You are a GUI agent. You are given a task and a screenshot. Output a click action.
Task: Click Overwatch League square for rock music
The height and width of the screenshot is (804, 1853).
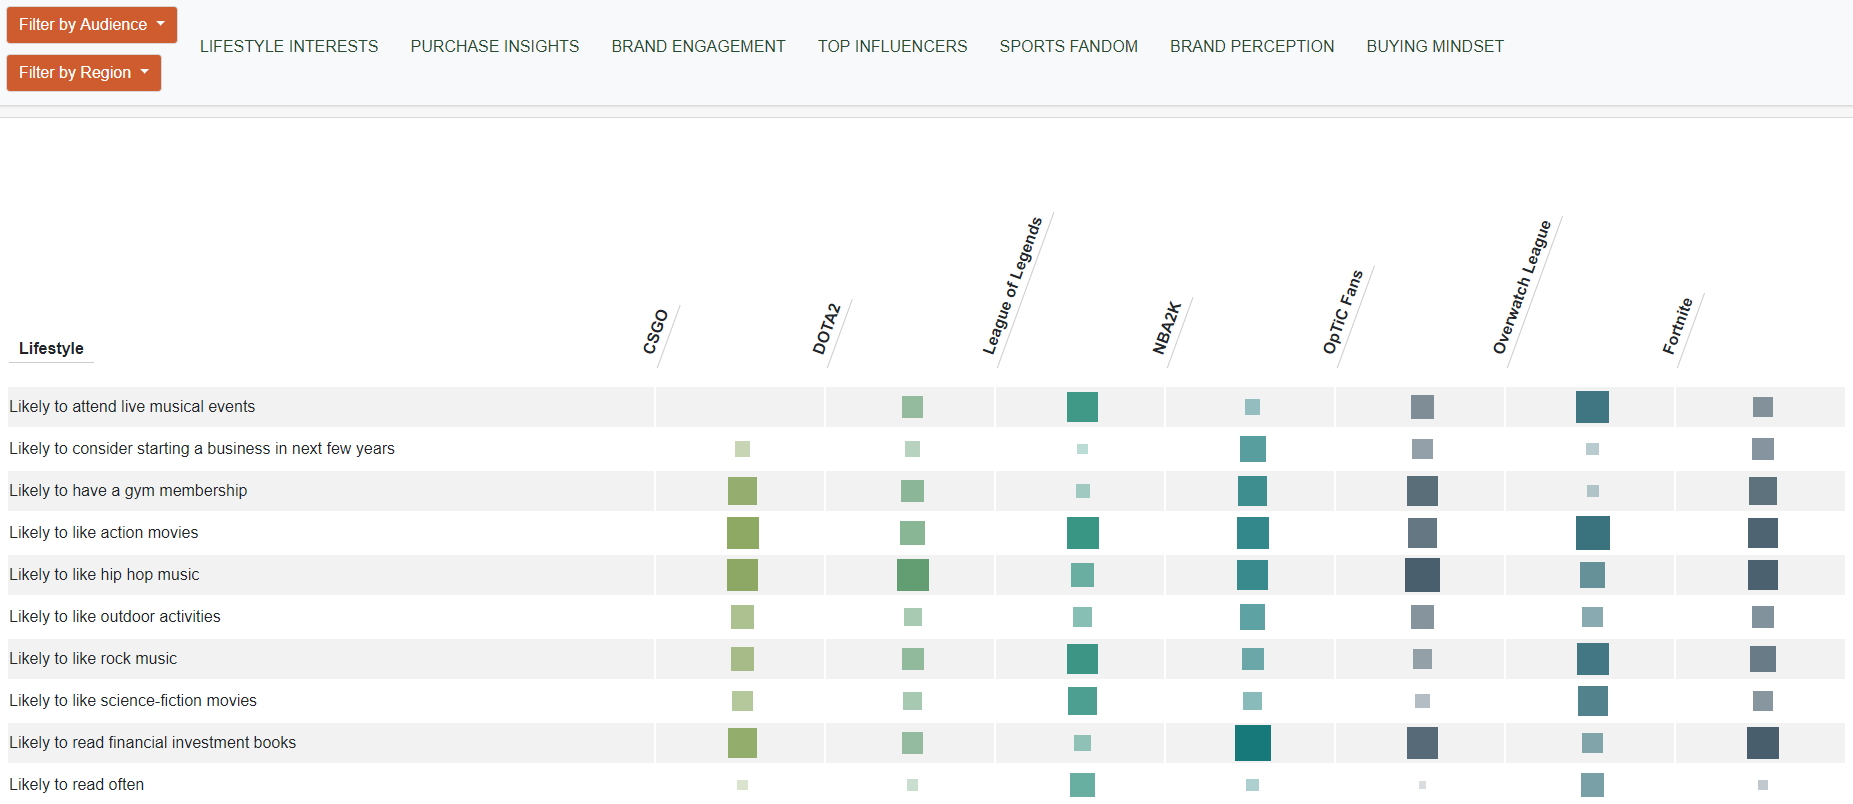tap(1592, 659)
